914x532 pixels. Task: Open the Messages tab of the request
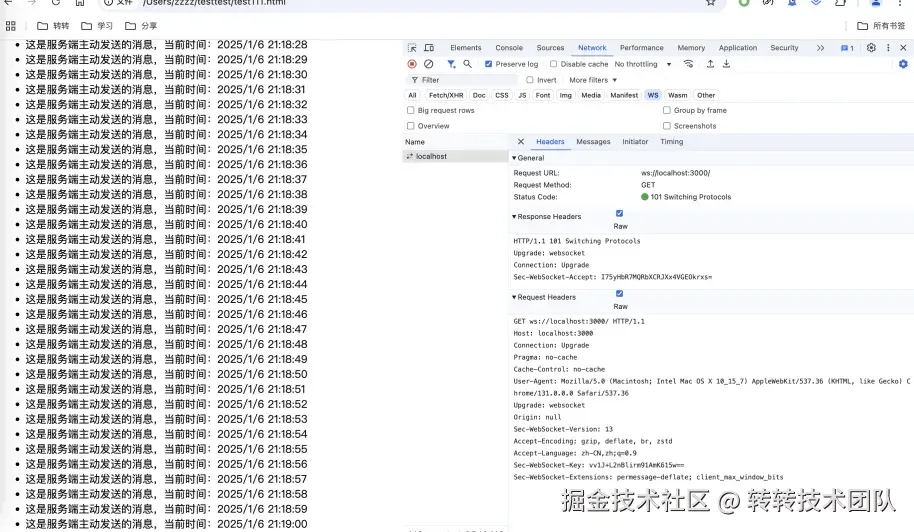point(593,142)
